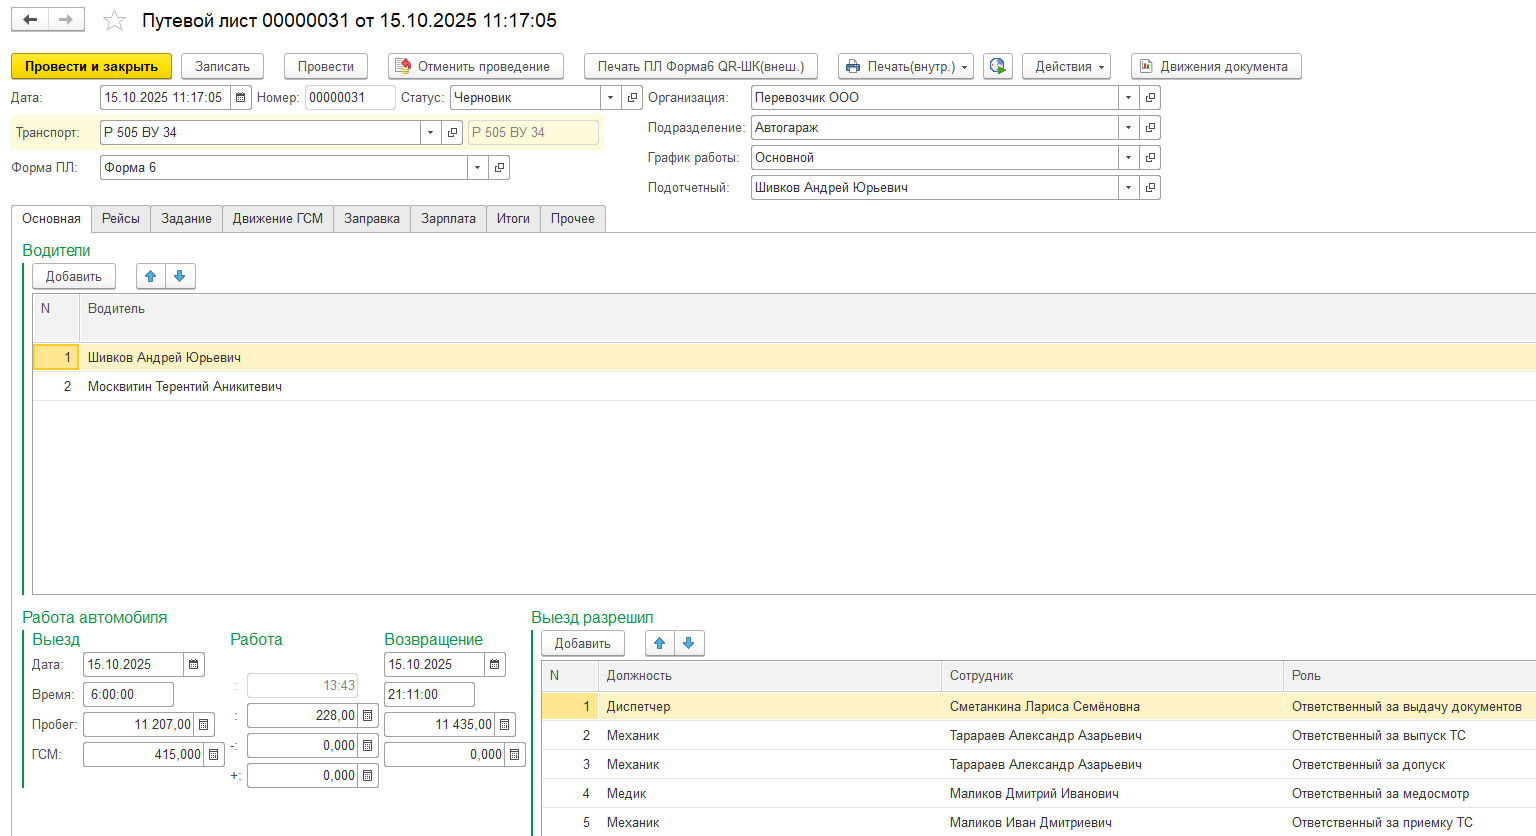This screenshot has width=1536, height=836.
Task: Expand the Транспорт dropdown list
Action: [x=430, y=133]
